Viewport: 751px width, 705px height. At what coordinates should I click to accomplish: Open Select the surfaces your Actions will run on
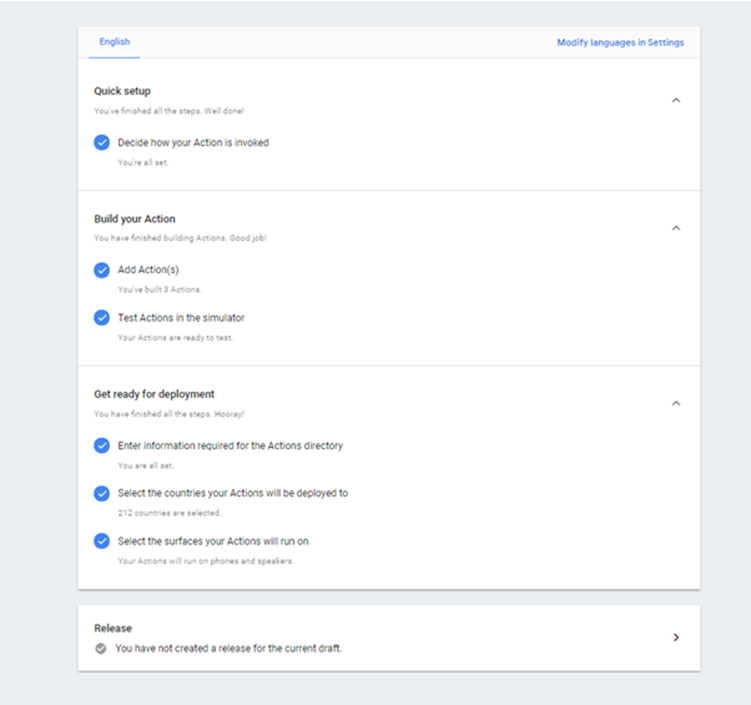pyautogui.click(x=213, y=541)
